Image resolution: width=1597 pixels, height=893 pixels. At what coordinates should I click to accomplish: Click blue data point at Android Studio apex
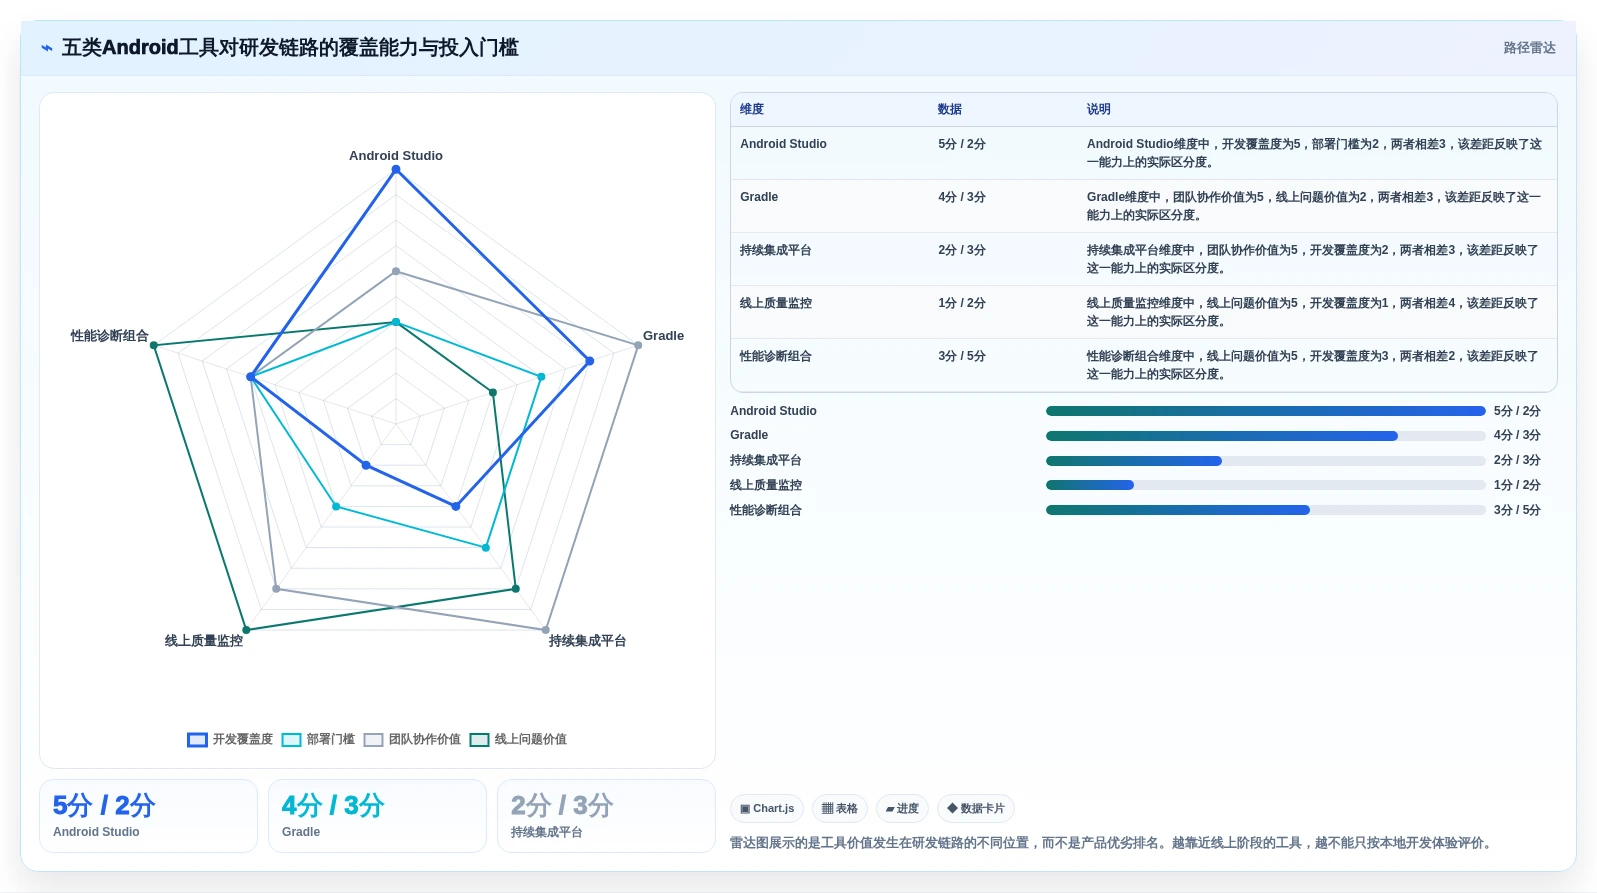(396, 170)
